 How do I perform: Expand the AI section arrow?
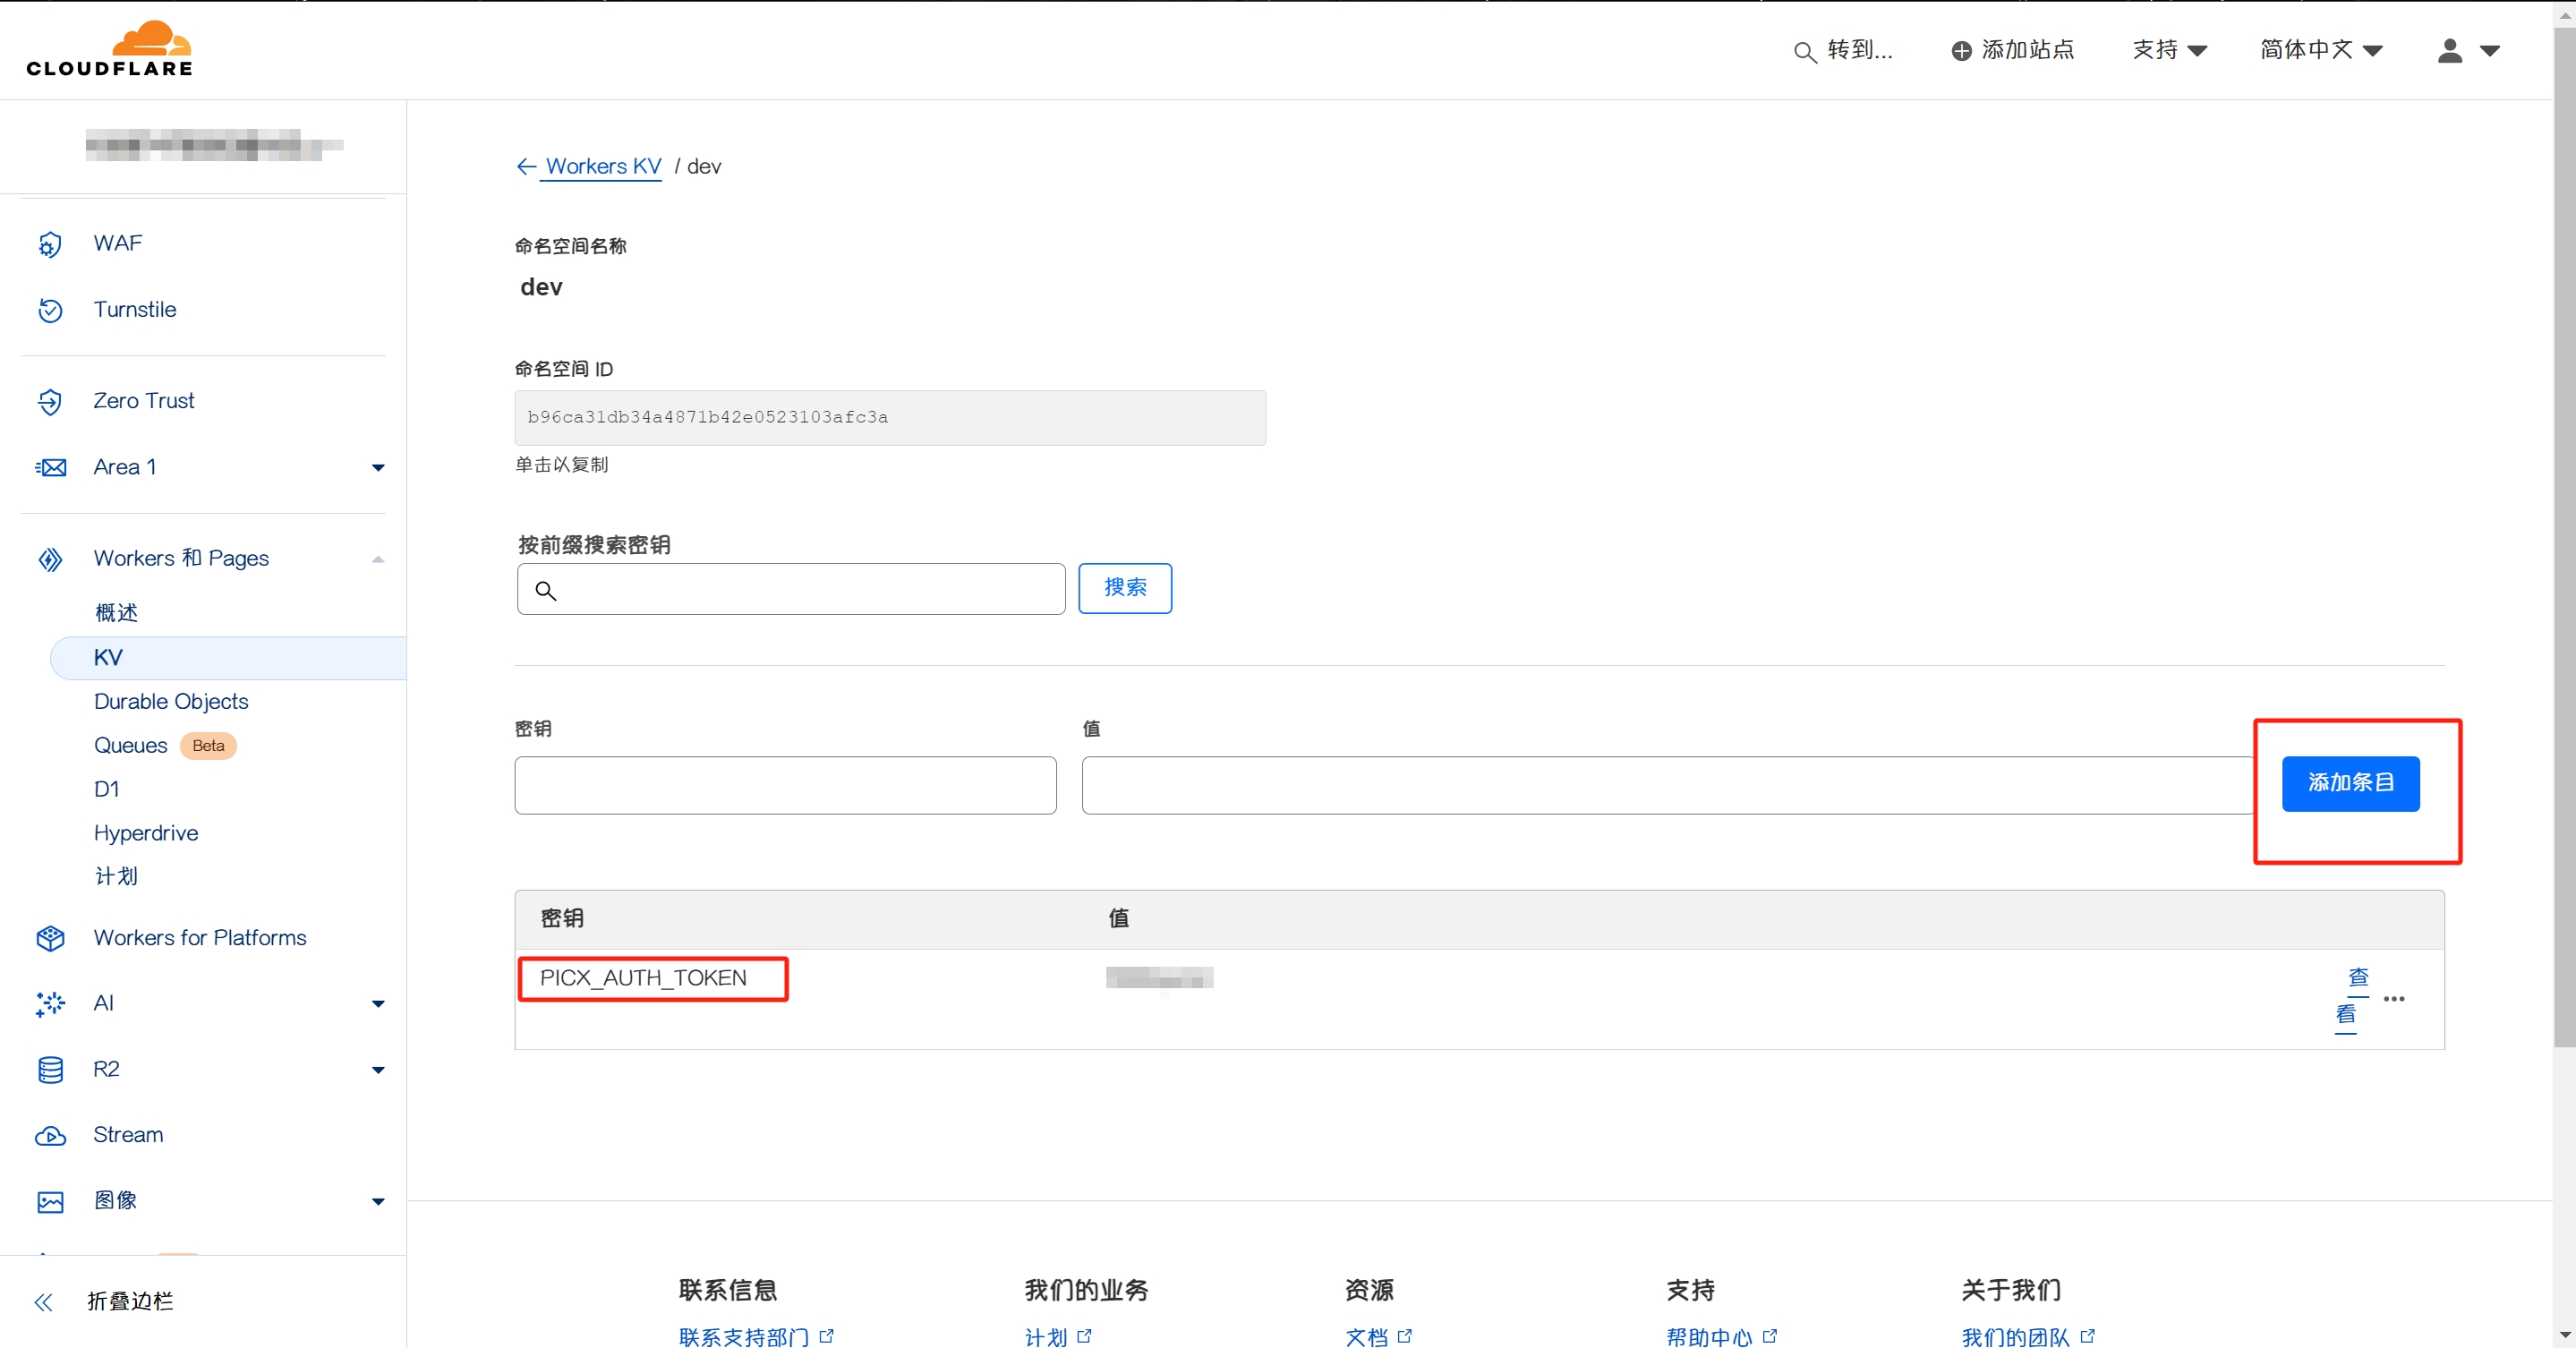[378, 1003]
